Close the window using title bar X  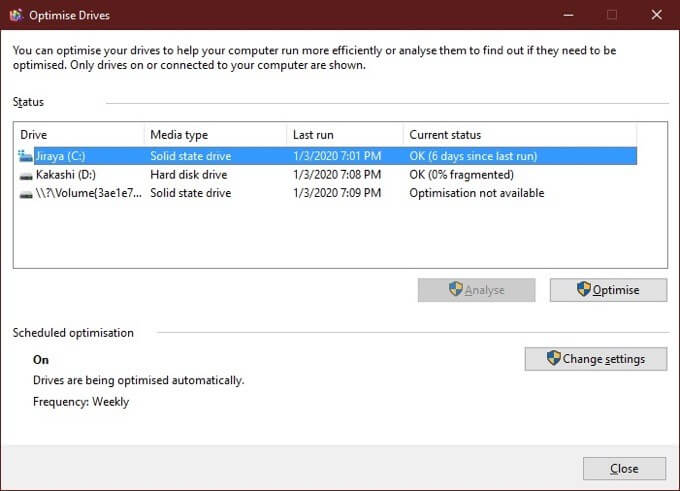click(656, 15)
